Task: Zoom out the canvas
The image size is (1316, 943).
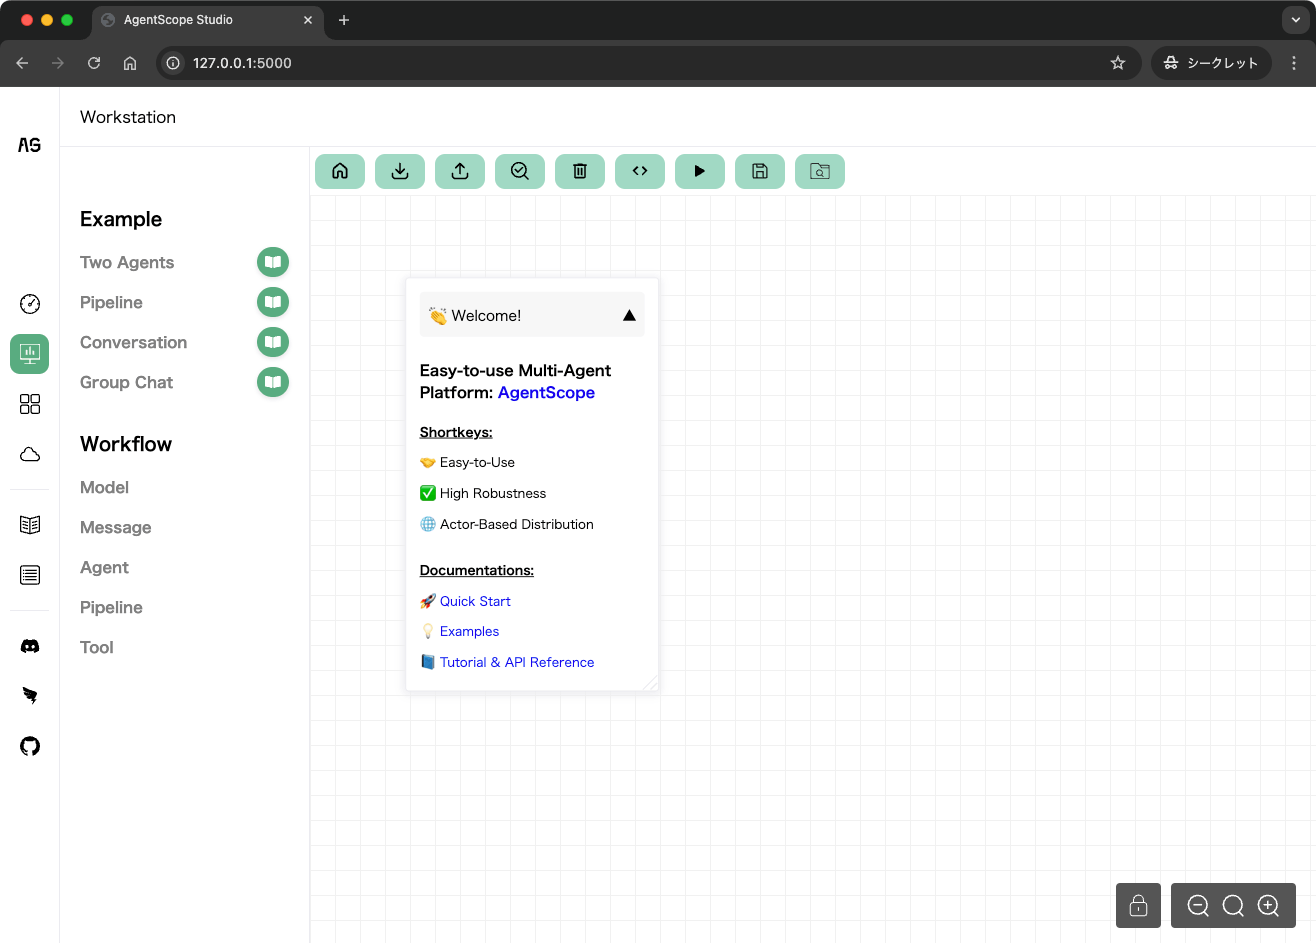Action: coord(1198,906)
